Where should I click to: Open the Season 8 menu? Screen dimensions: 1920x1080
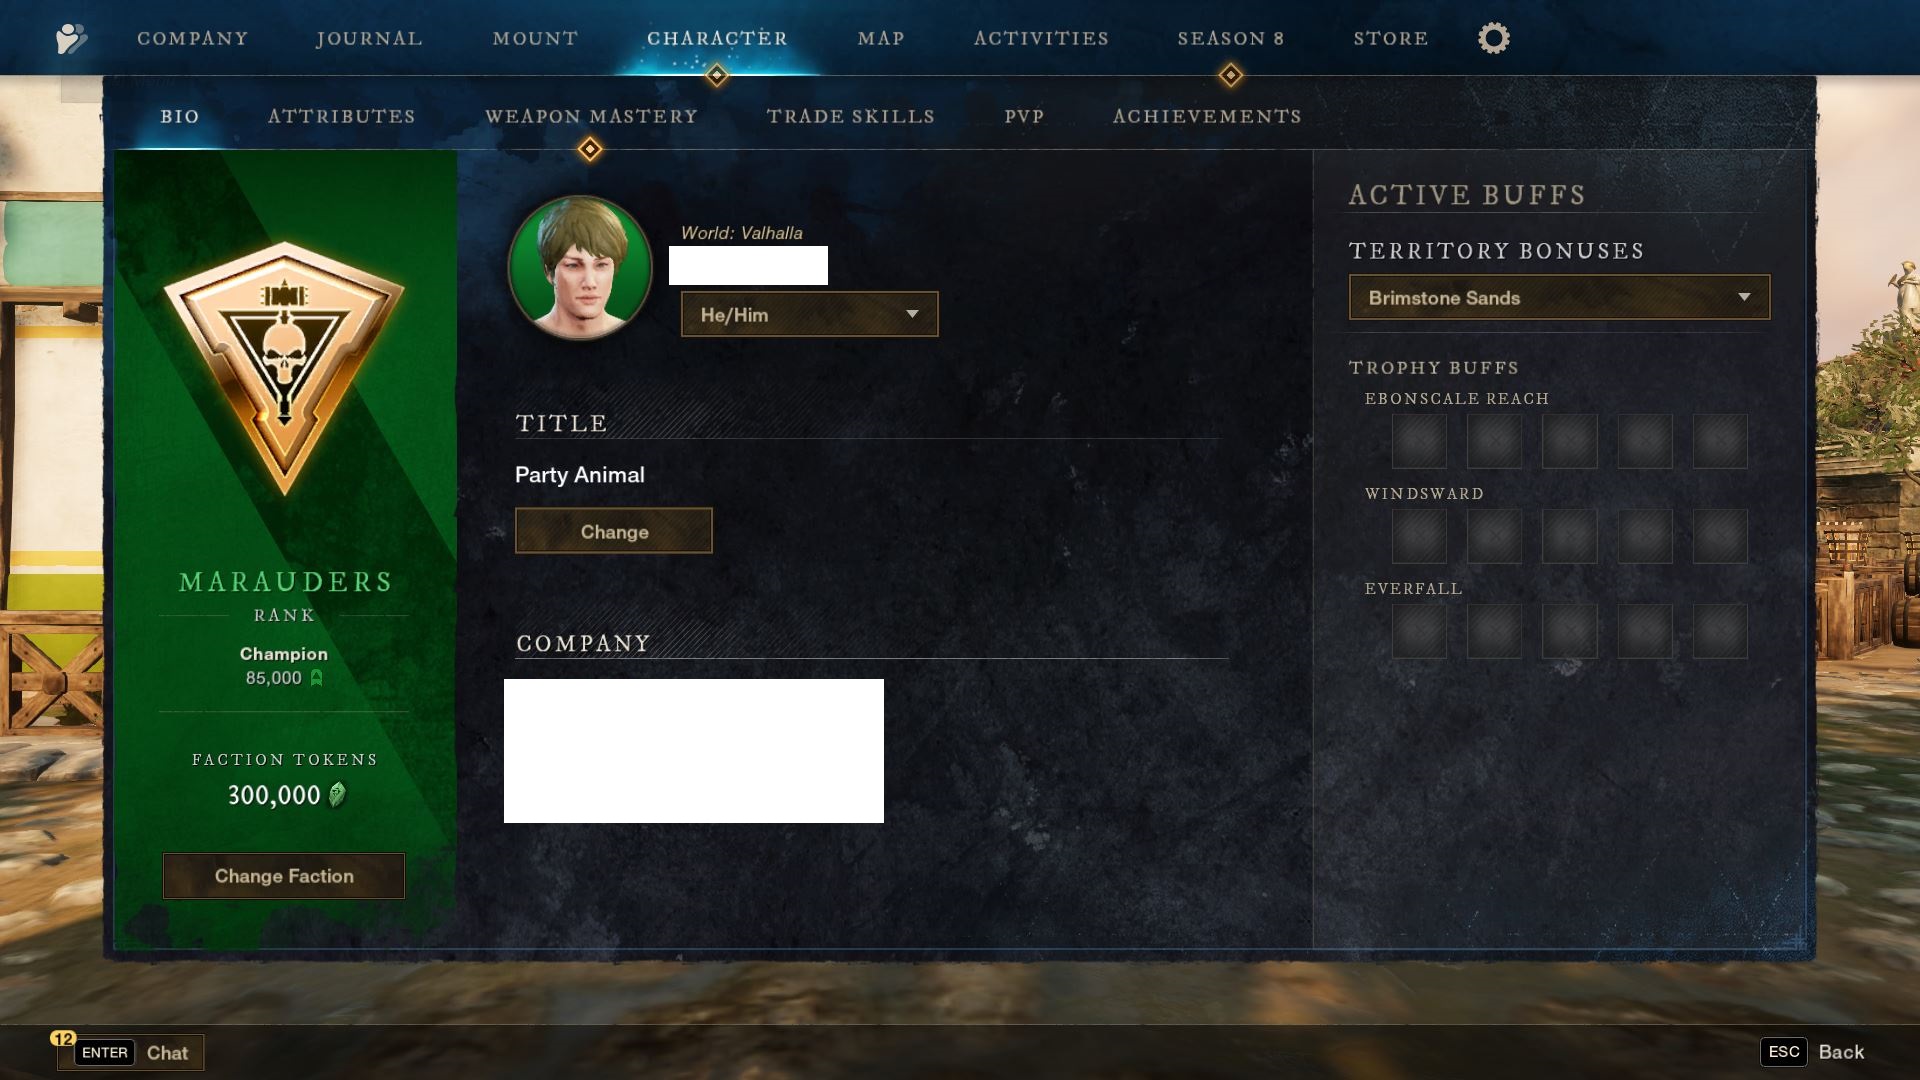(x=1230, y=38)
